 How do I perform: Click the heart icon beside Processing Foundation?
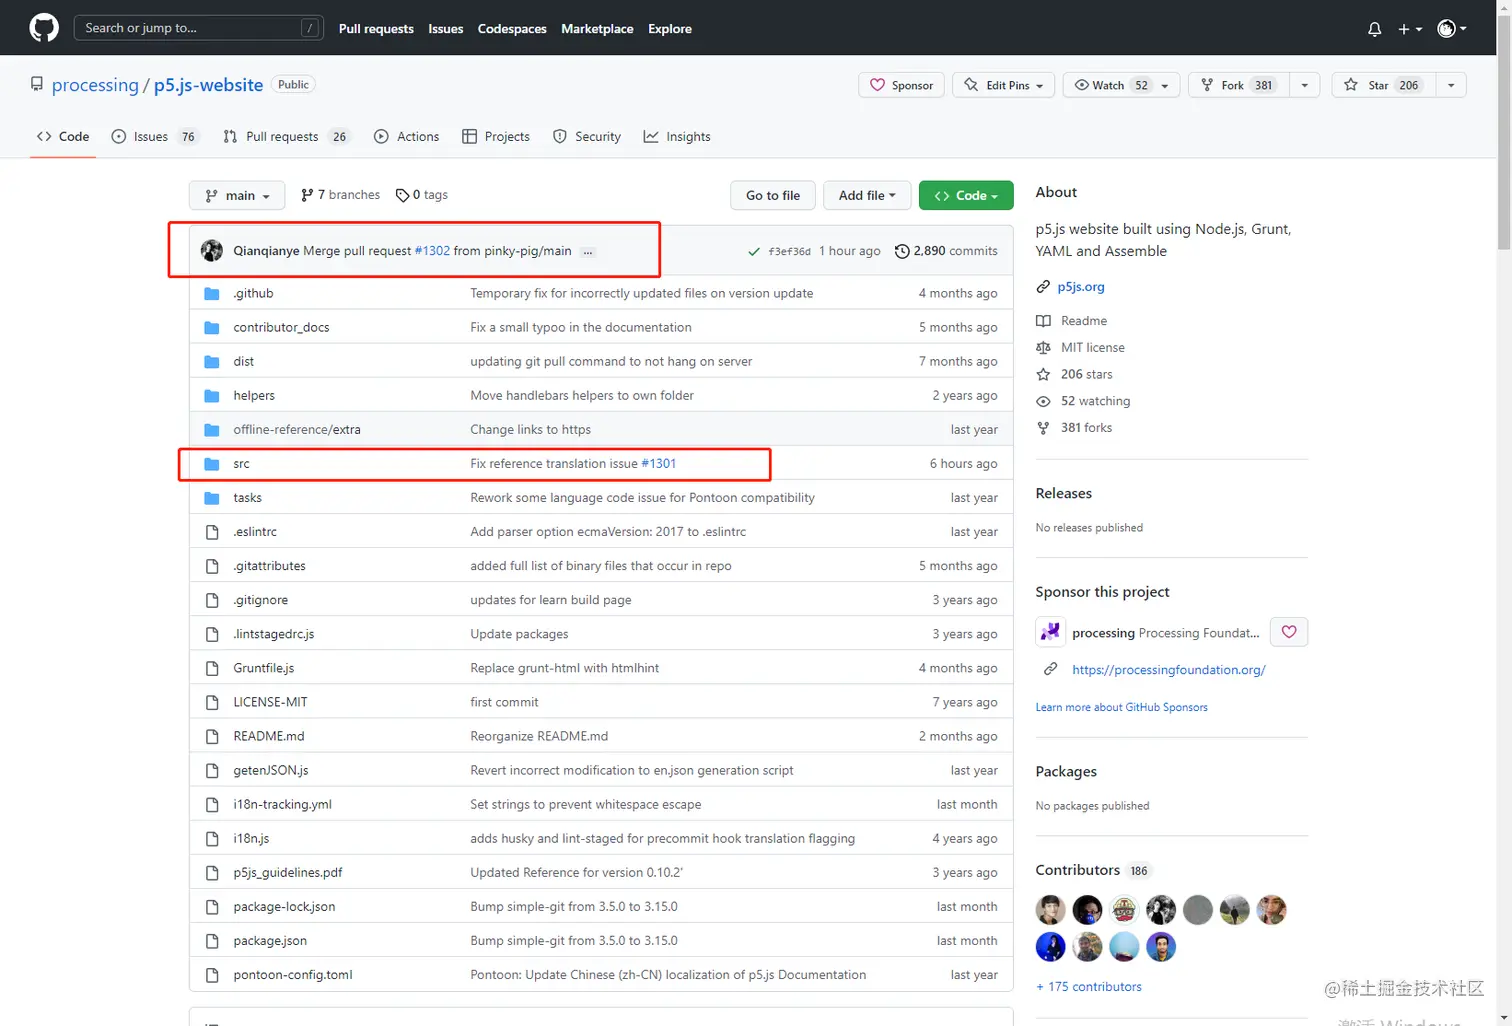1288,632
